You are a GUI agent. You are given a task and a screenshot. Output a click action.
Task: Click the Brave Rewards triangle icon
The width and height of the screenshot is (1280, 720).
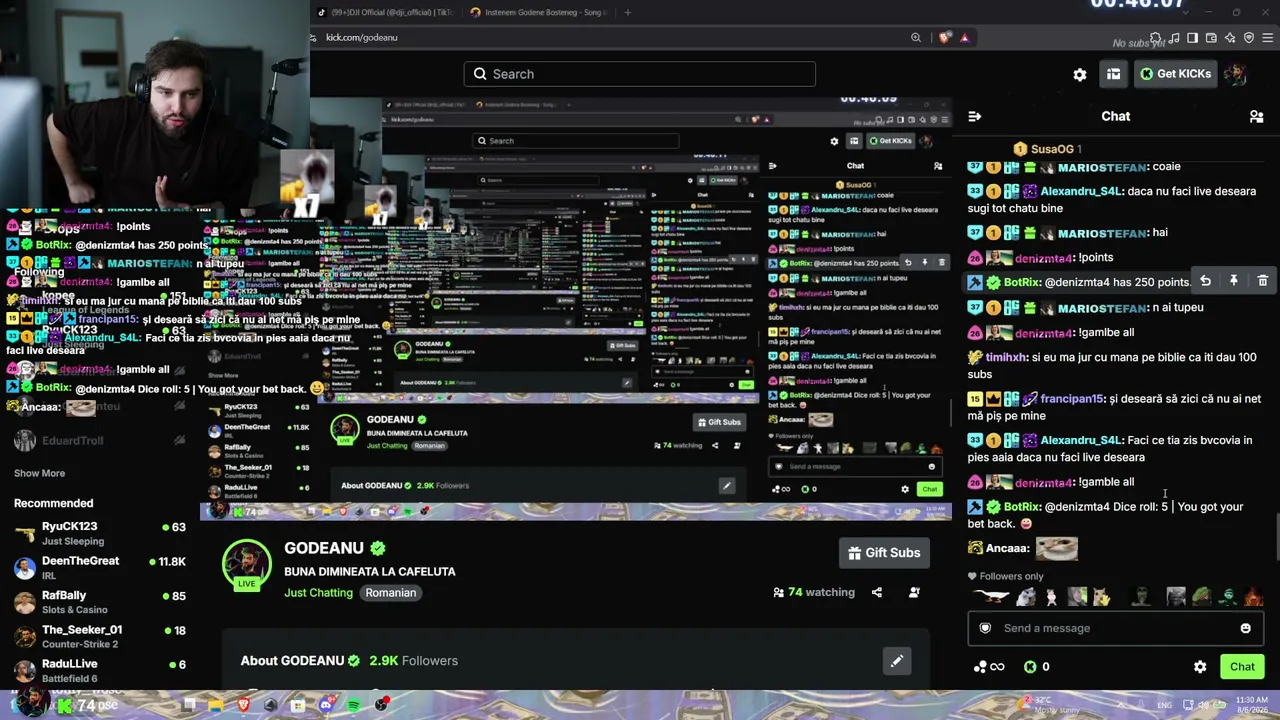tap(964, 37)
